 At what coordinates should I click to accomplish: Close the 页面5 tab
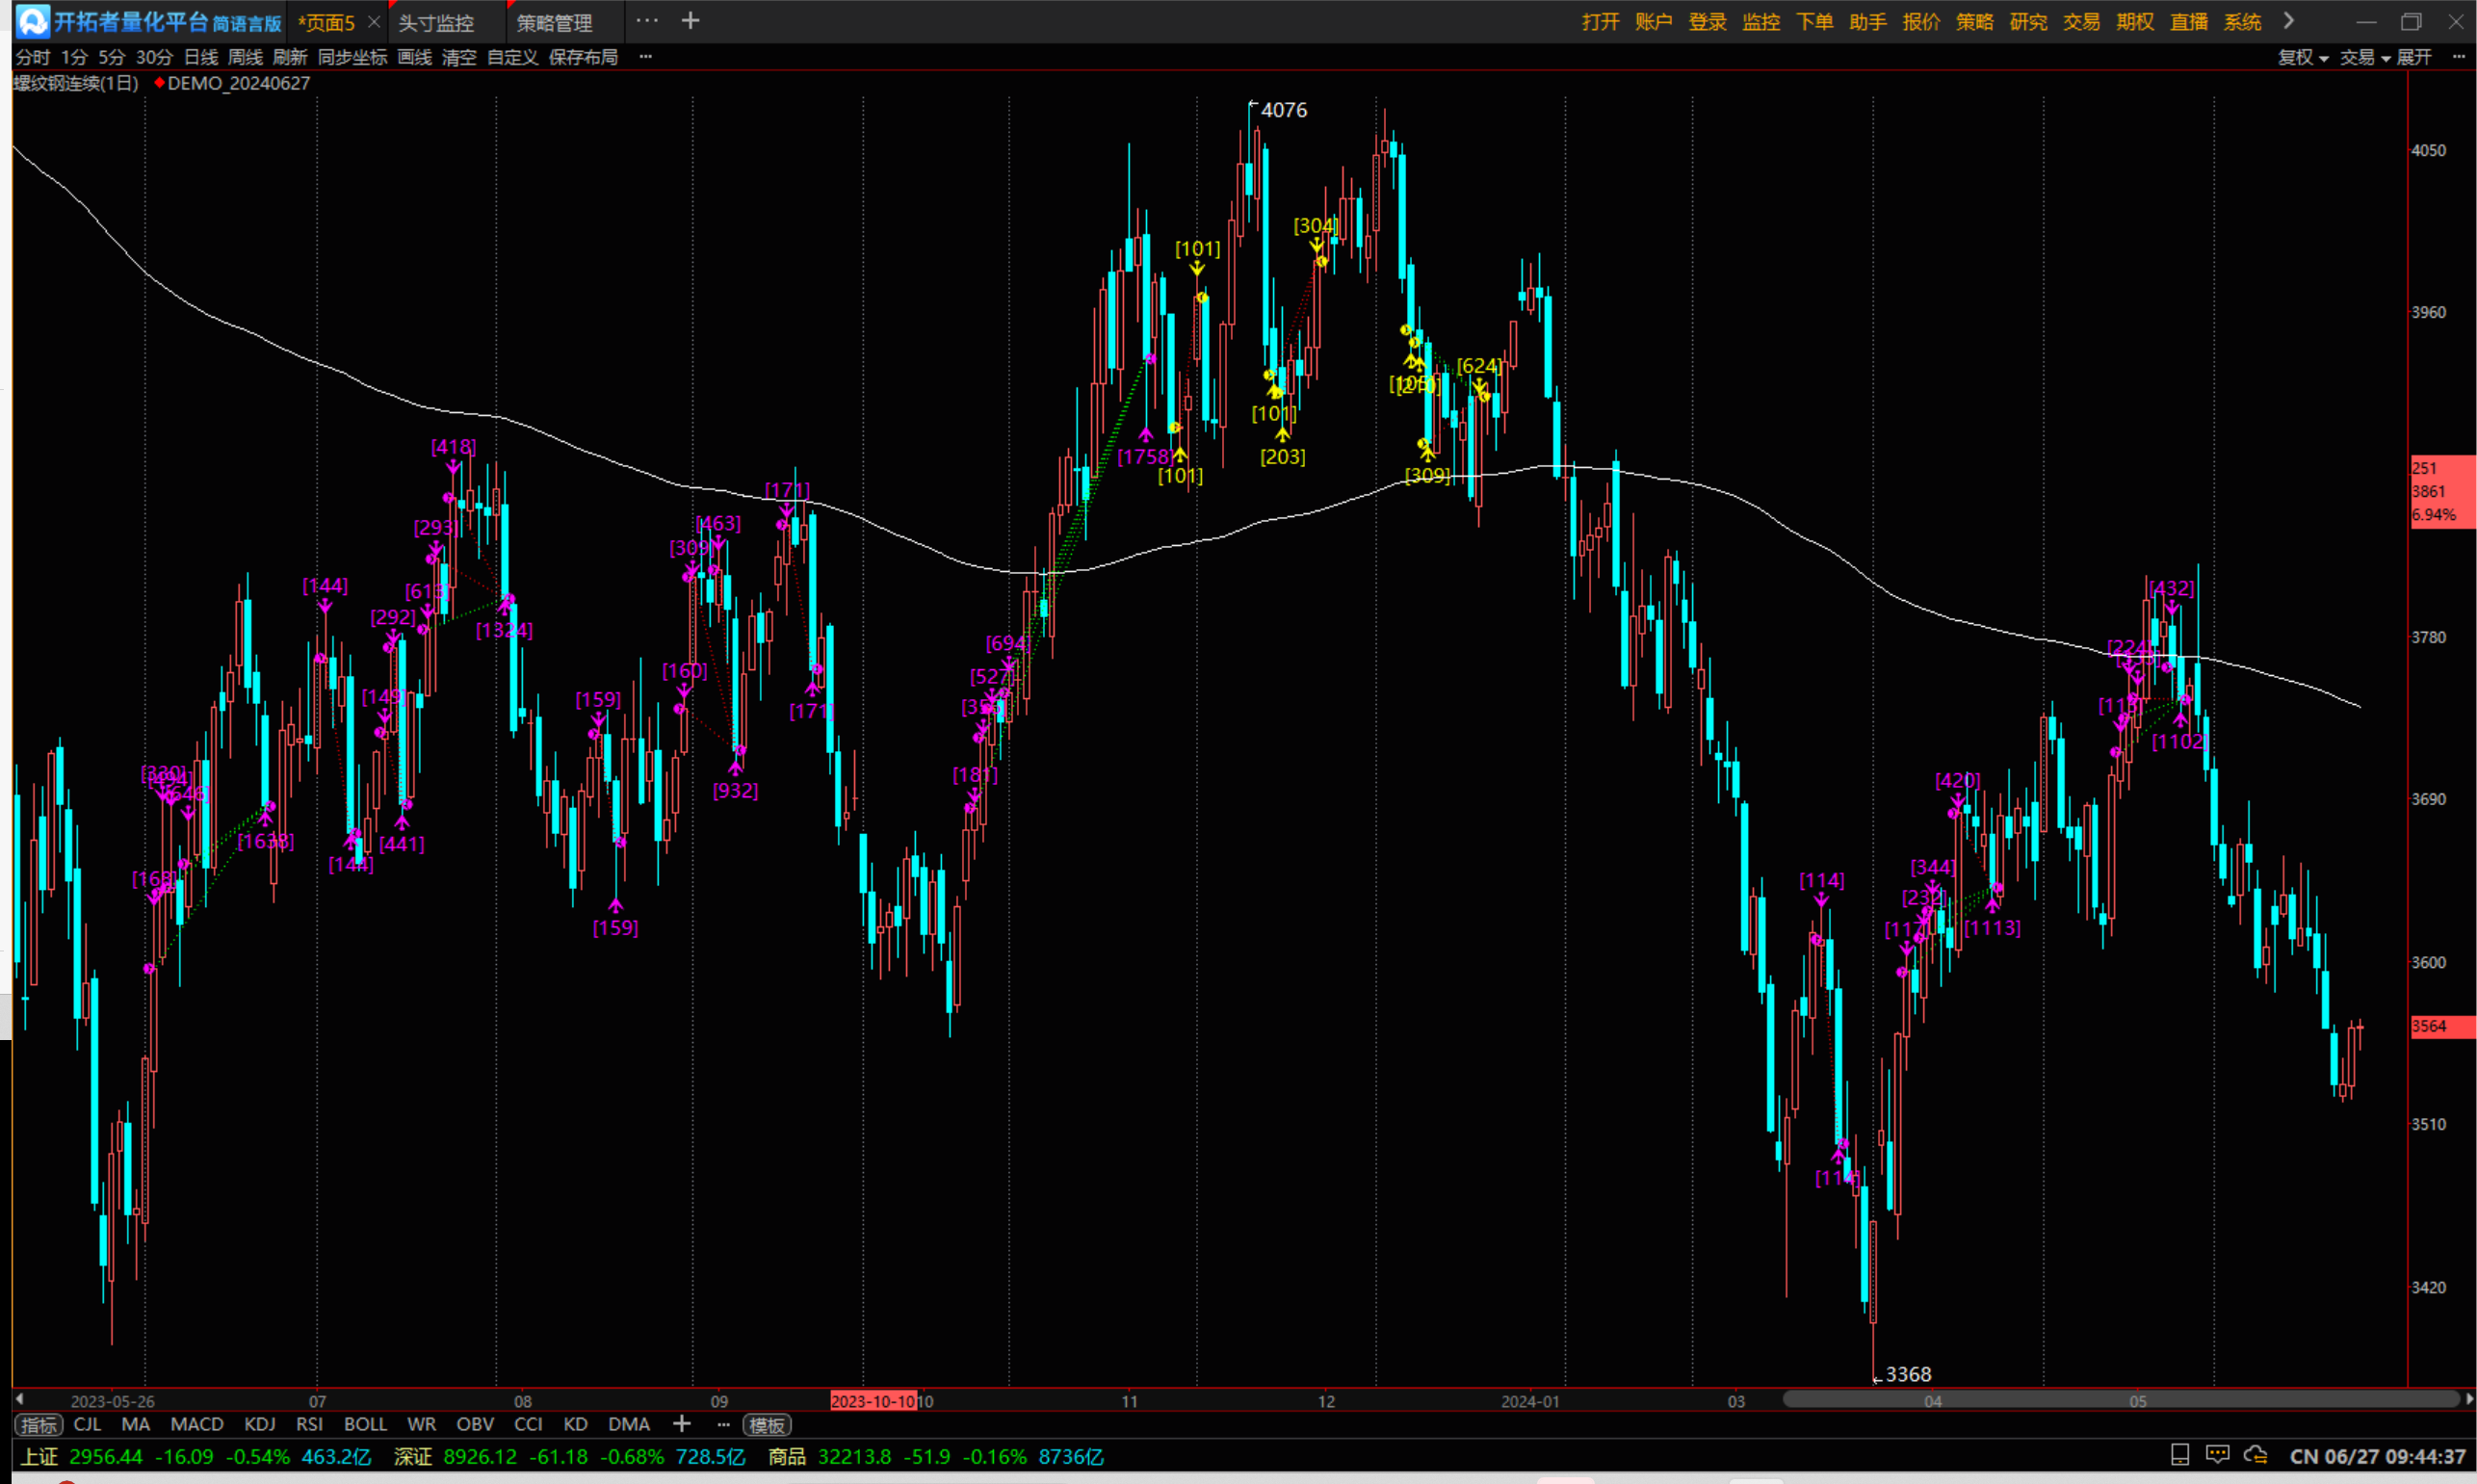[x=374, y=21]
